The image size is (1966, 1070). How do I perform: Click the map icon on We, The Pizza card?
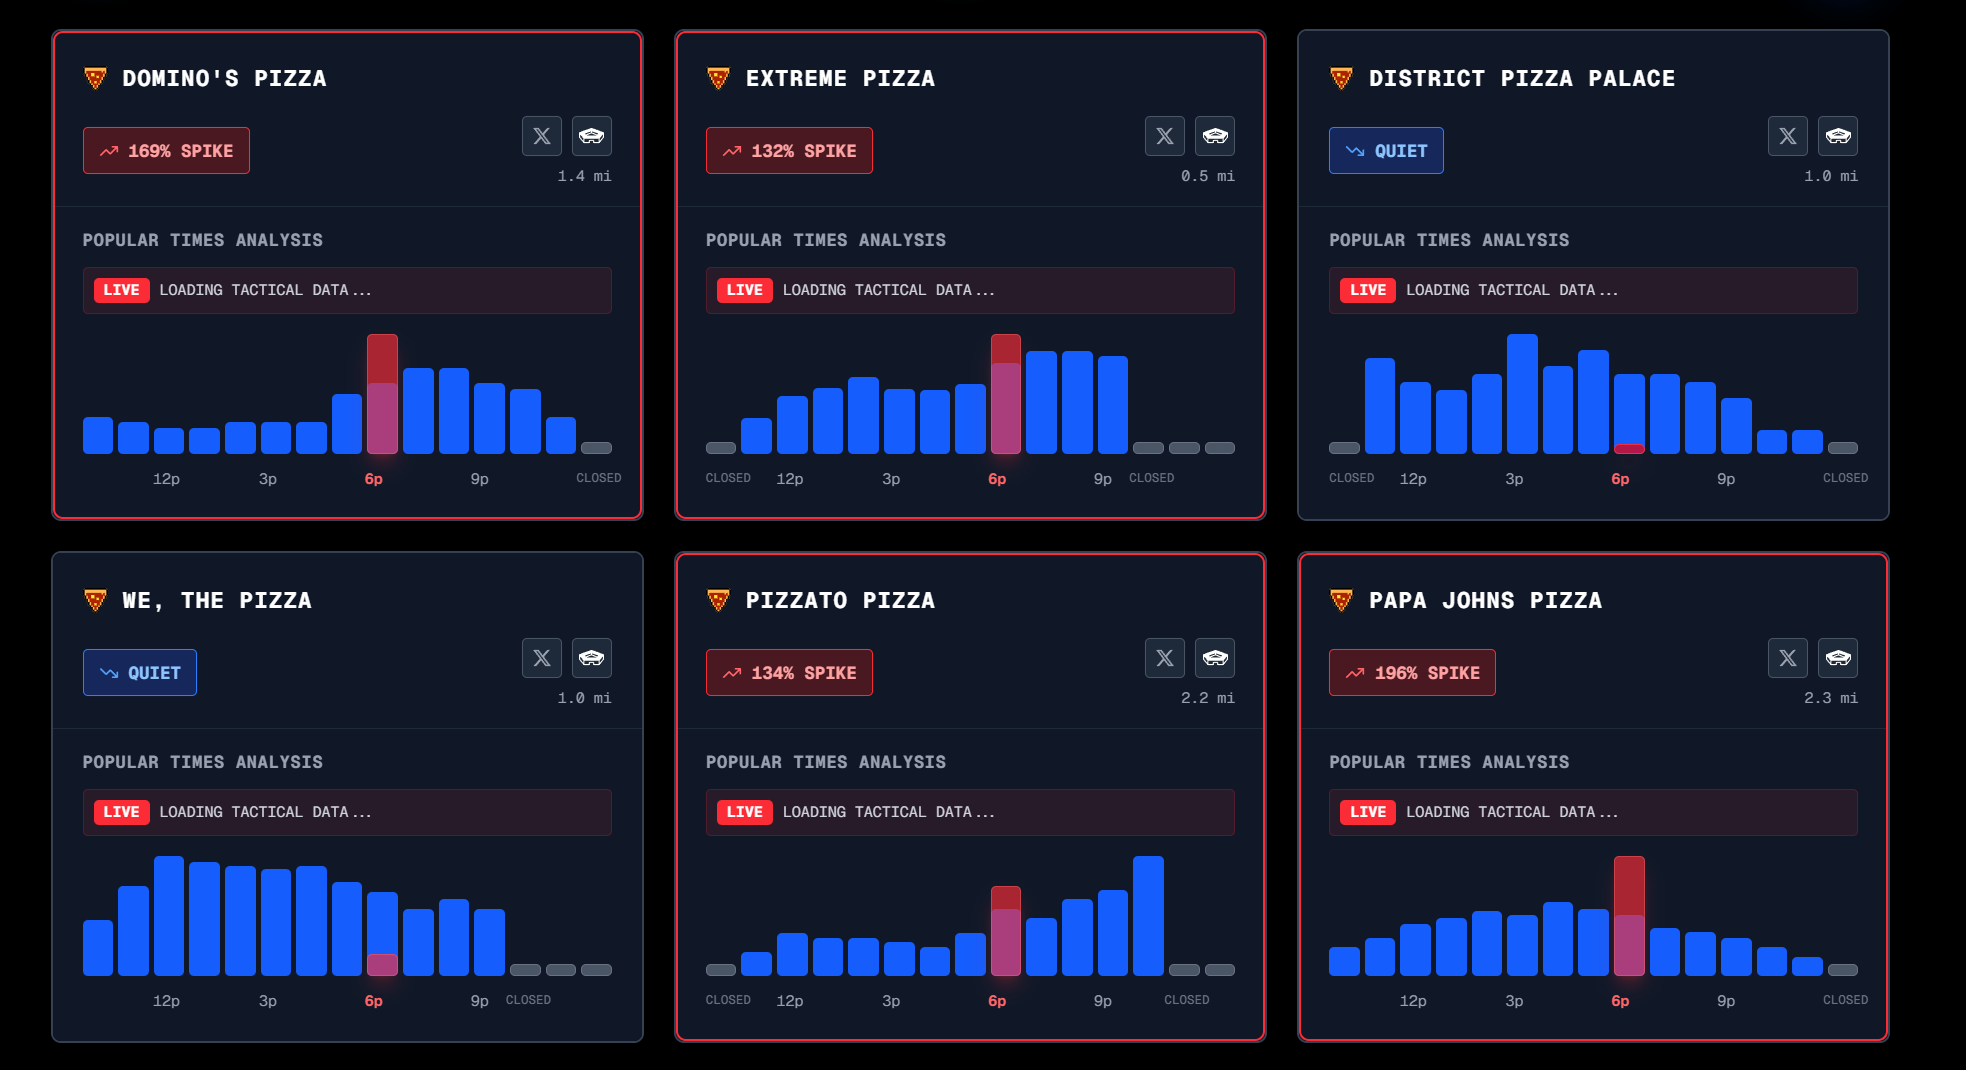[x=592, y=658]
